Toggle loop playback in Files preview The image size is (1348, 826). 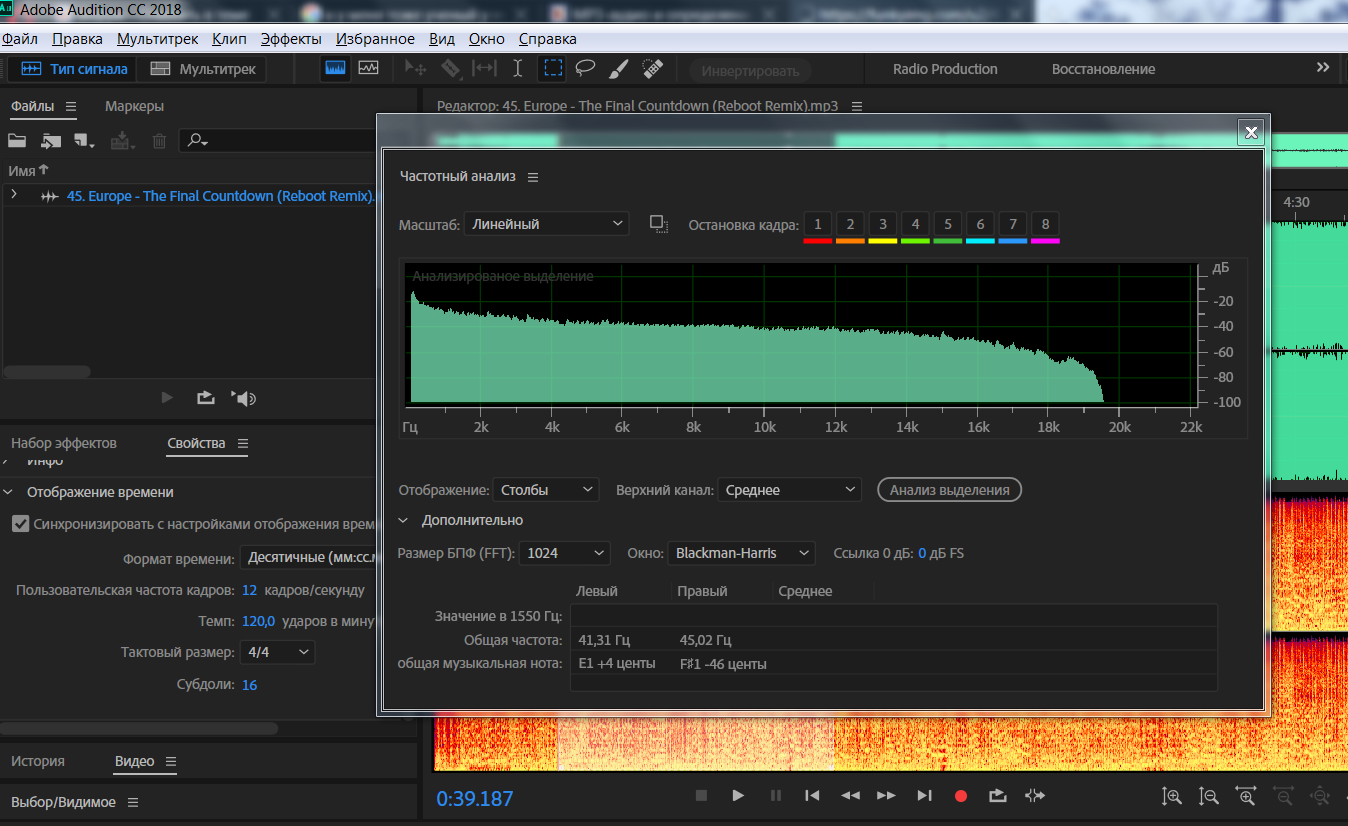[x=206, y=398]
